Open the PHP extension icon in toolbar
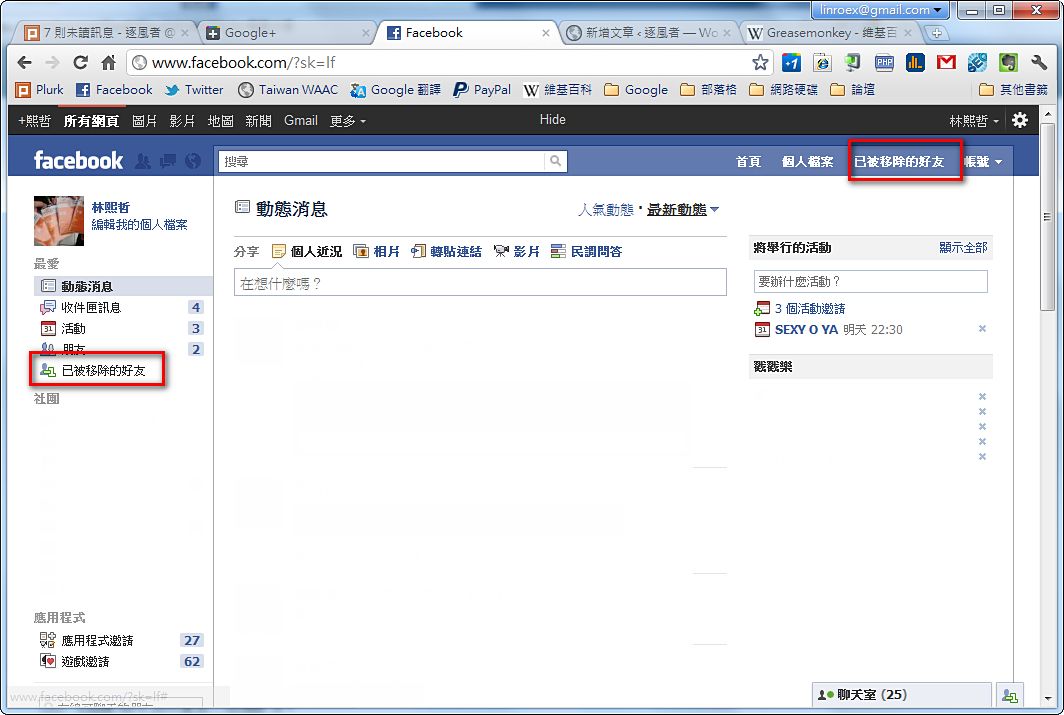This screenshot has height=715, width=1064. 884,62
